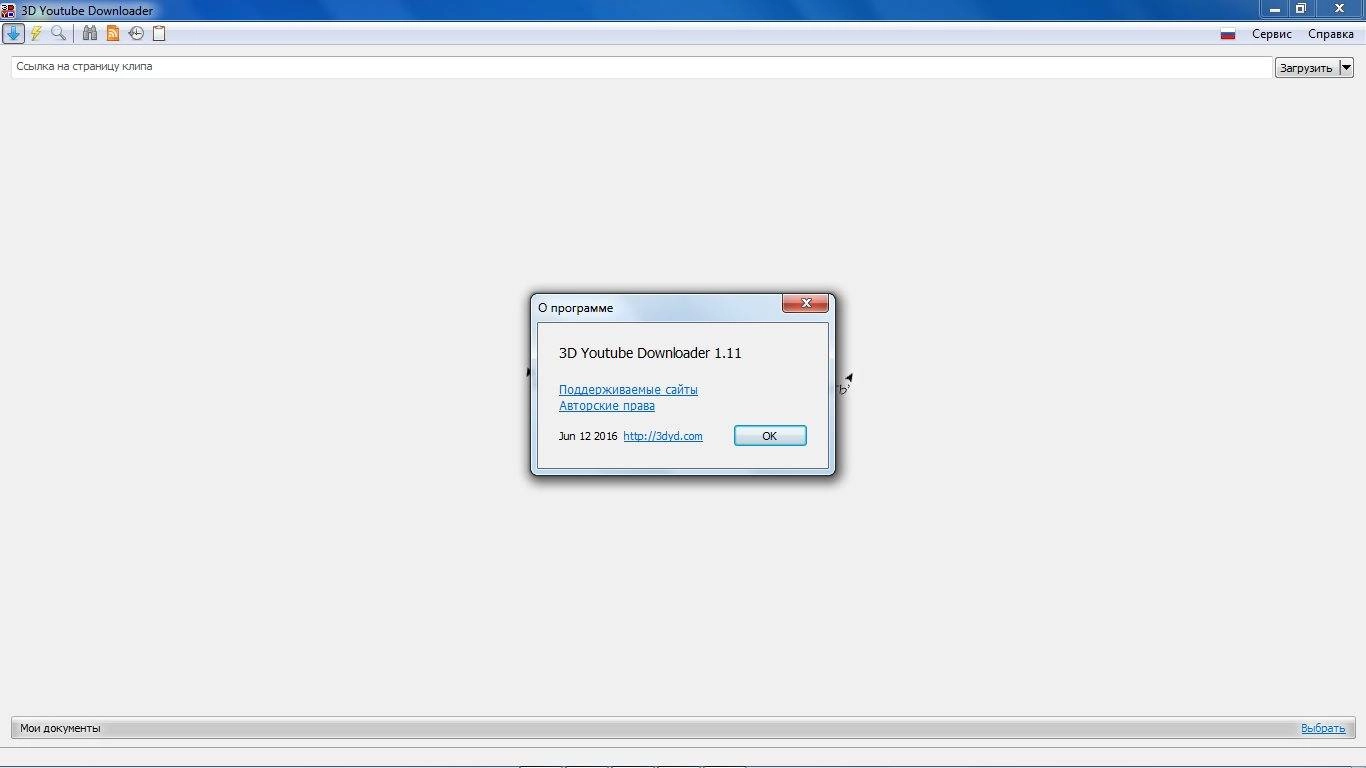Viewport: 1366px width, 768px height.
Task: Click the clipboard paste toolbar icon
Action: pyautogui.click(x=159, y=33)
